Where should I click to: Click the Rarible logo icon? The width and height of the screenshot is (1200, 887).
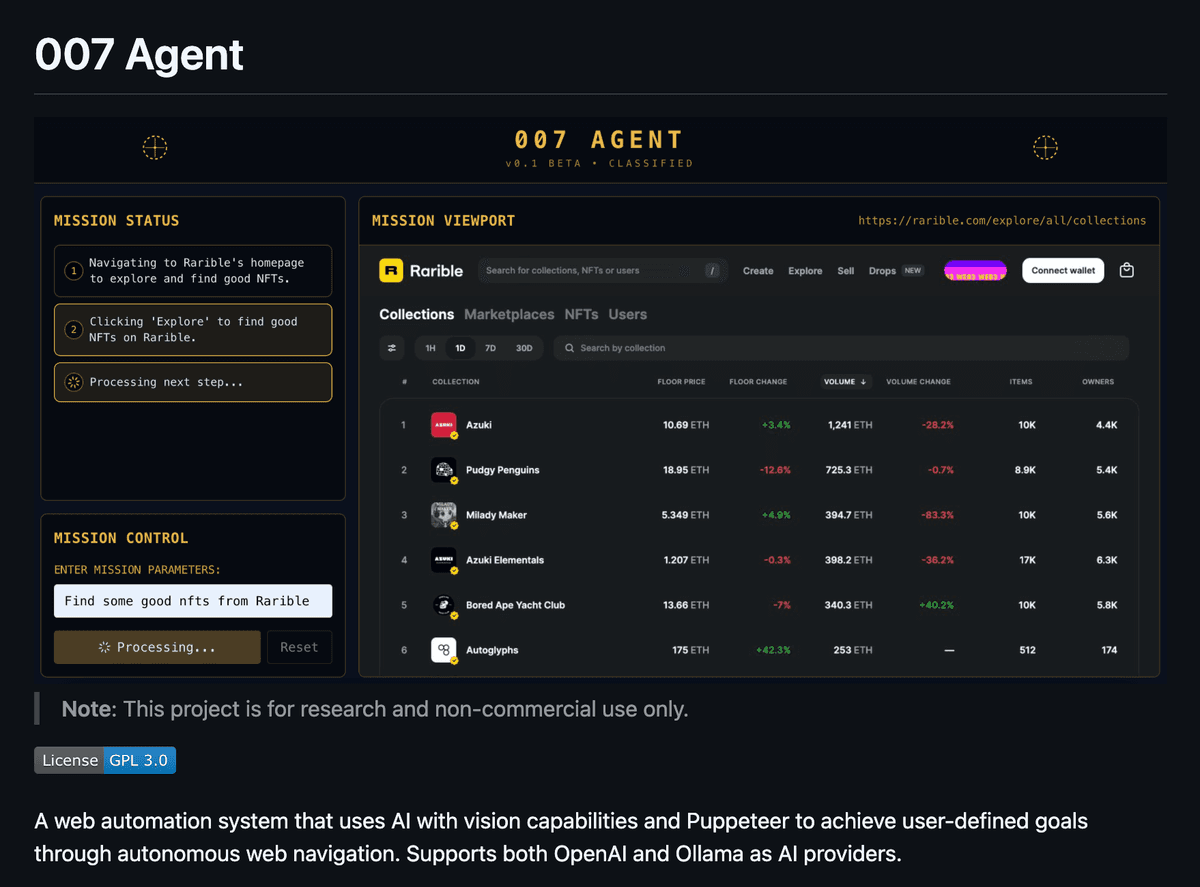pos(391,270)
